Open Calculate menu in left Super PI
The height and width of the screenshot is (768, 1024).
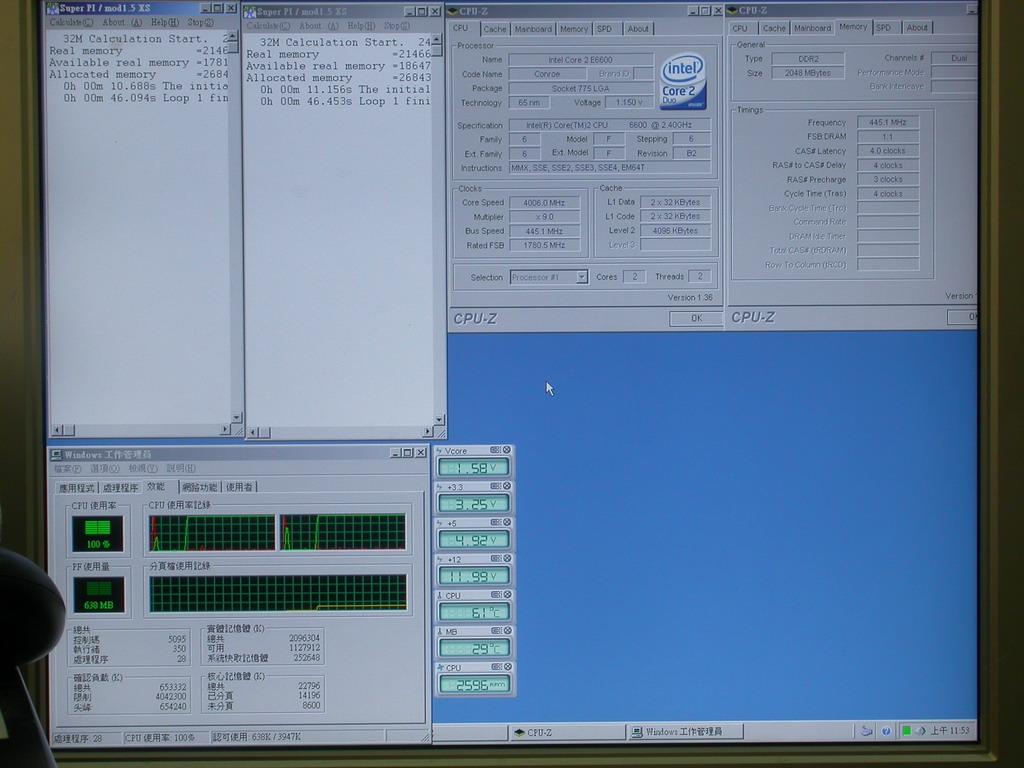click(x=71, y=22)
